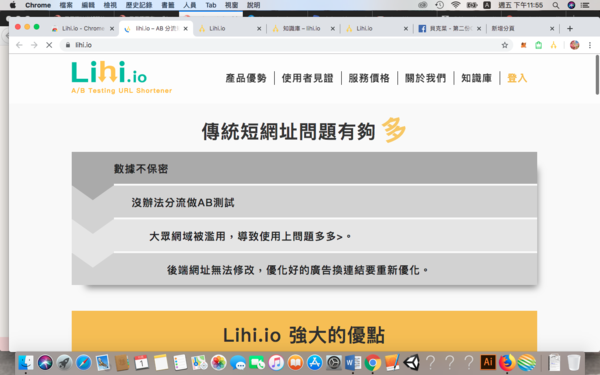Open Unity from the dock
This screenshot has height=375, width=600.
[411, 362]
